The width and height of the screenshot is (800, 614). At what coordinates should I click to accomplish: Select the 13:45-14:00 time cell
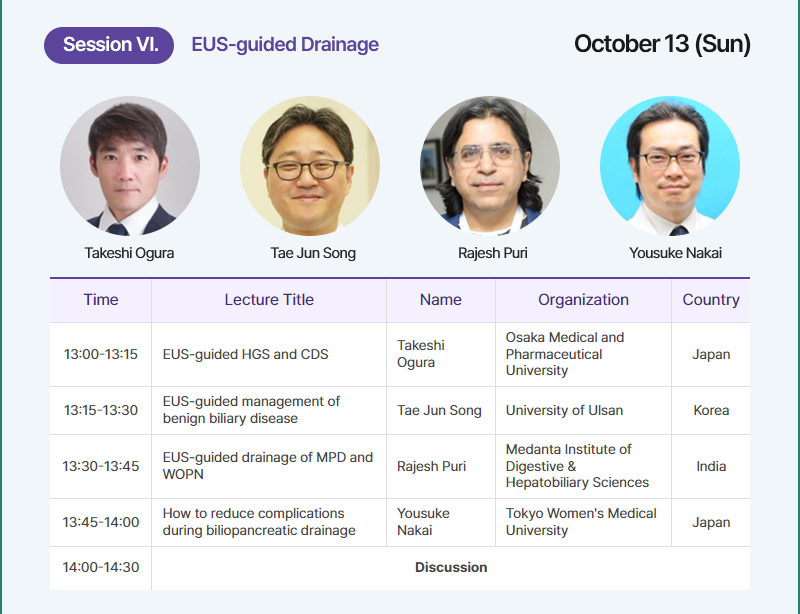(x=101, y=522)
